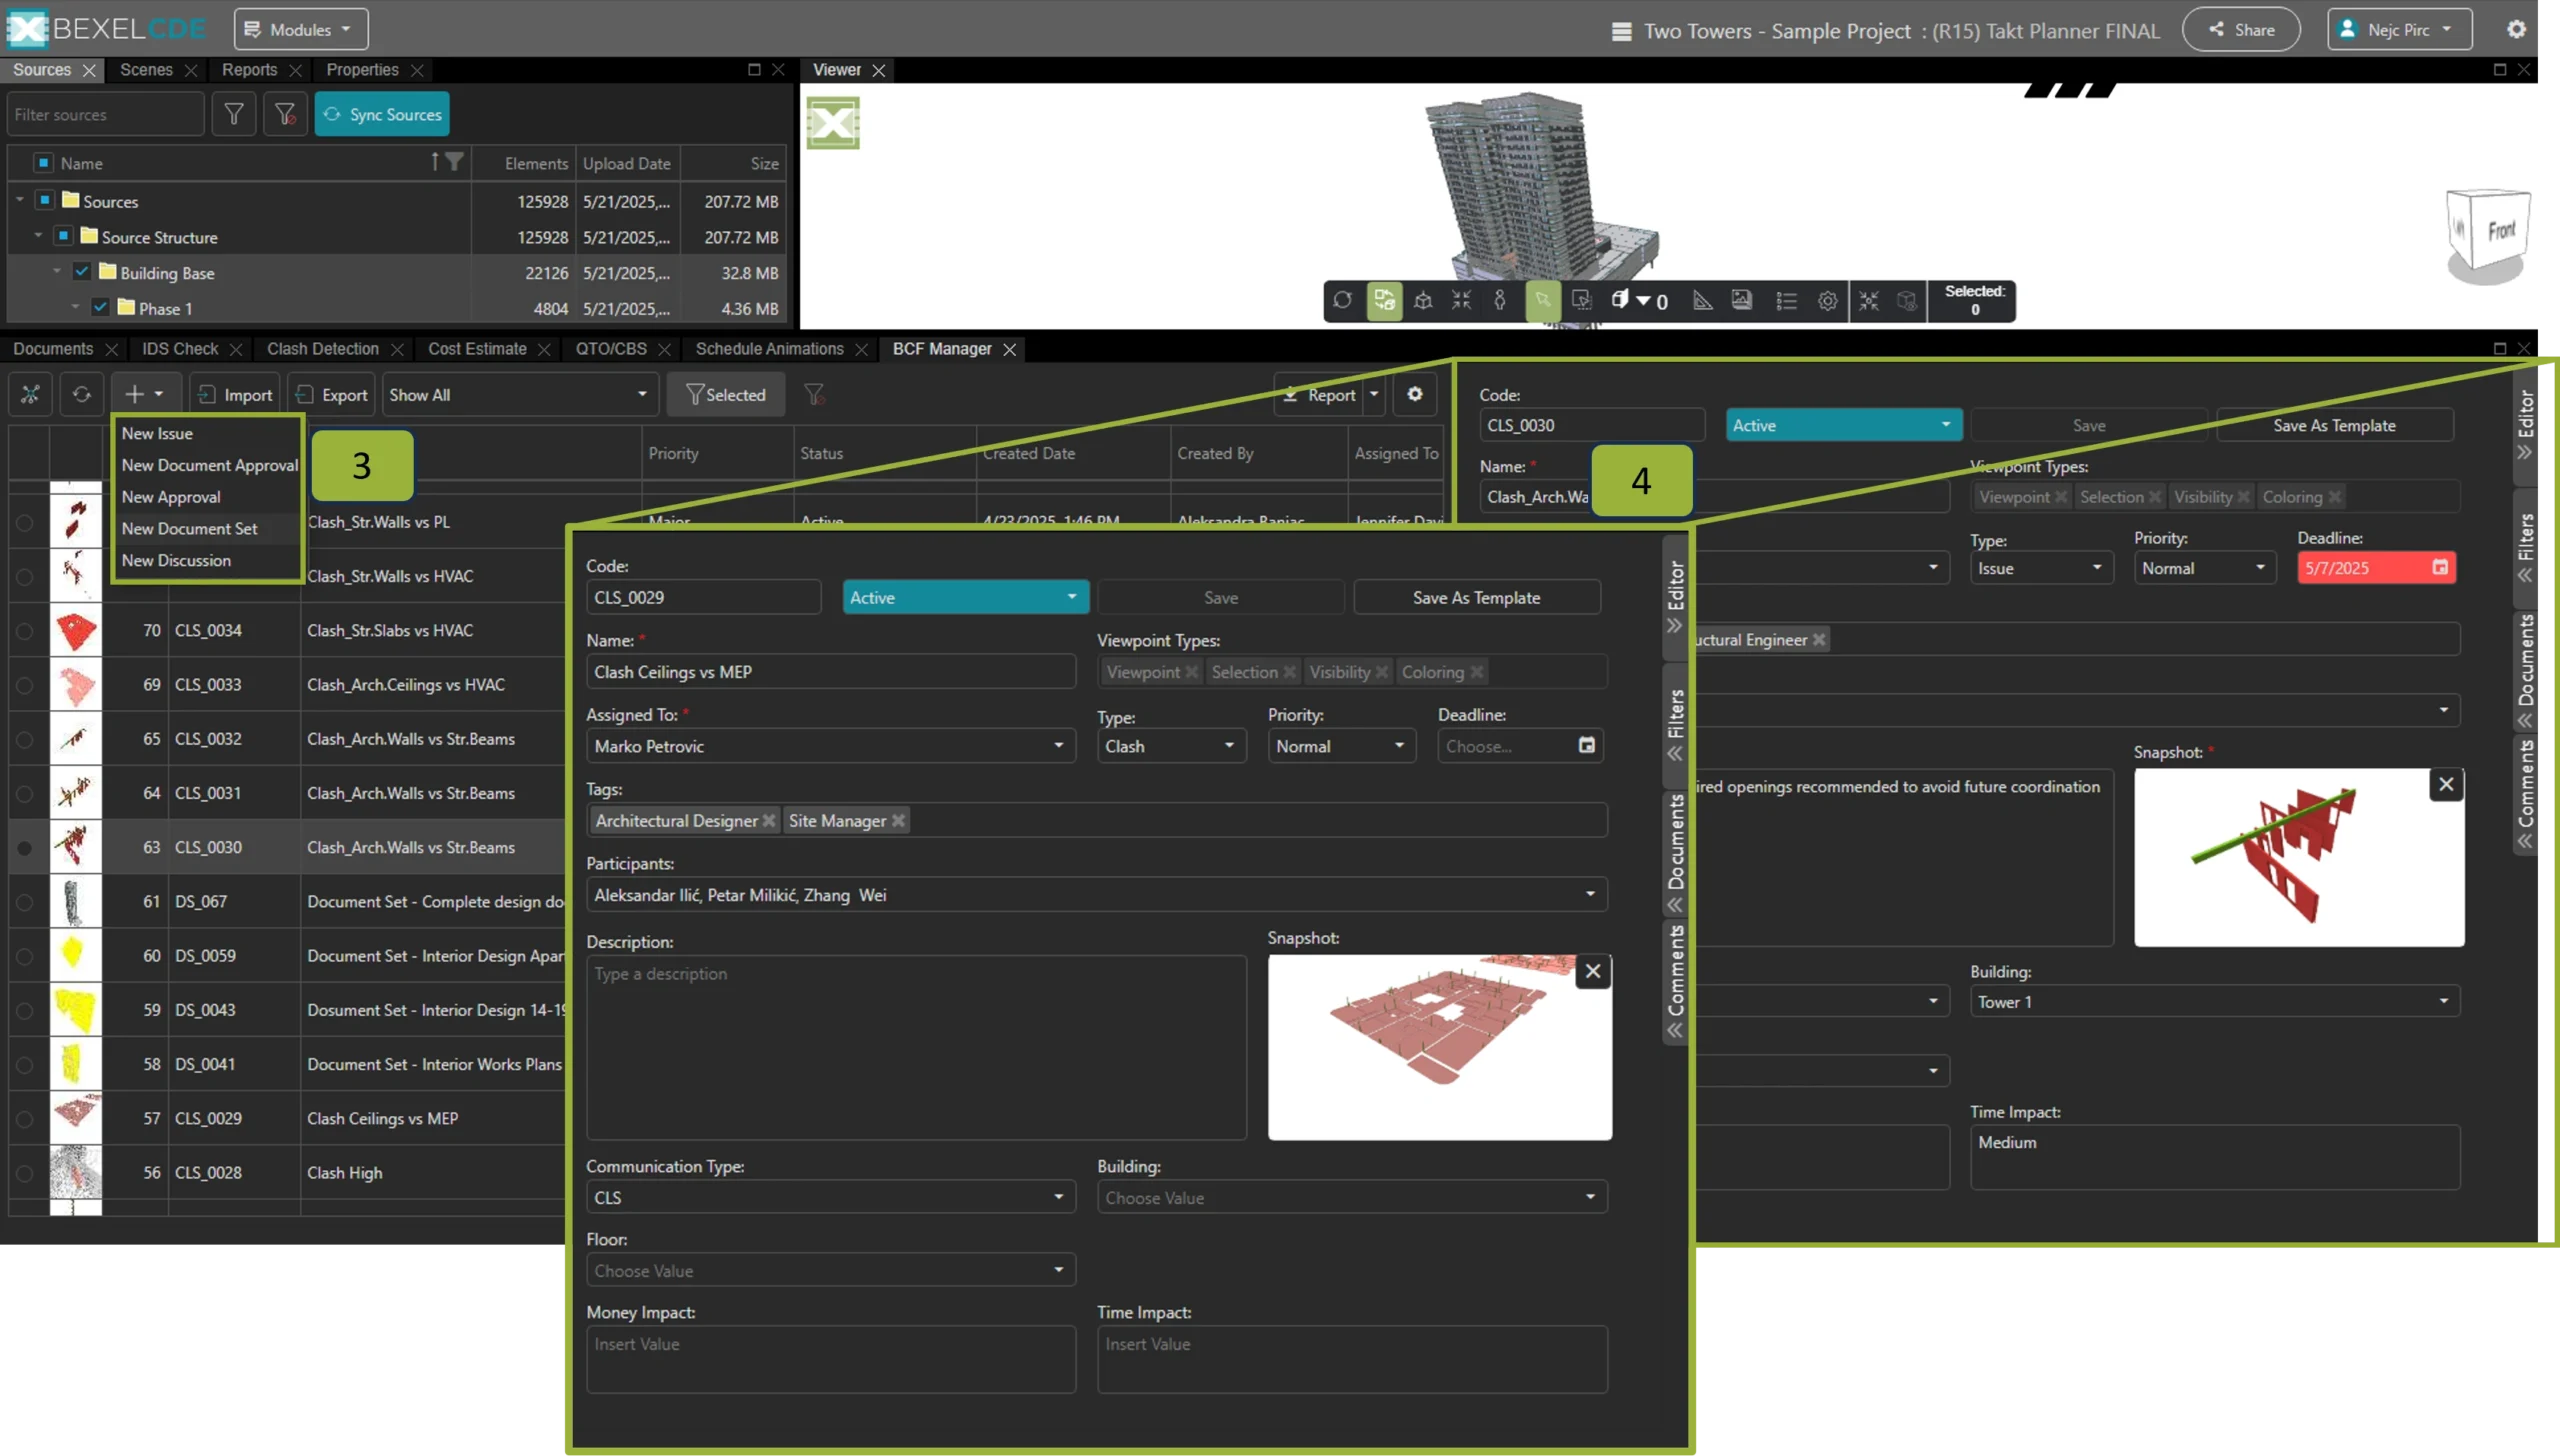The height and width of the screenshot is (1456, 2560).
Task: Click the CLS_0033 row thumbnail
Action: pyautogui.click(x=75, y=684)
